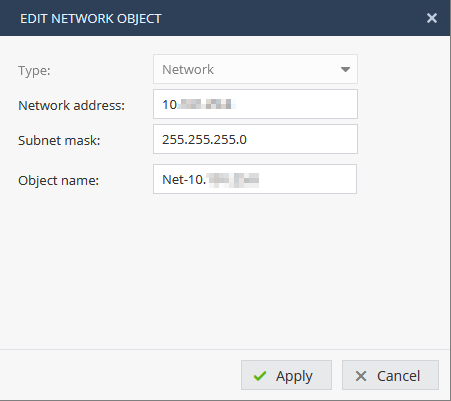451x401 pixels.
Task: Click the Type dropdown arrow
Action: pos(345,70)
